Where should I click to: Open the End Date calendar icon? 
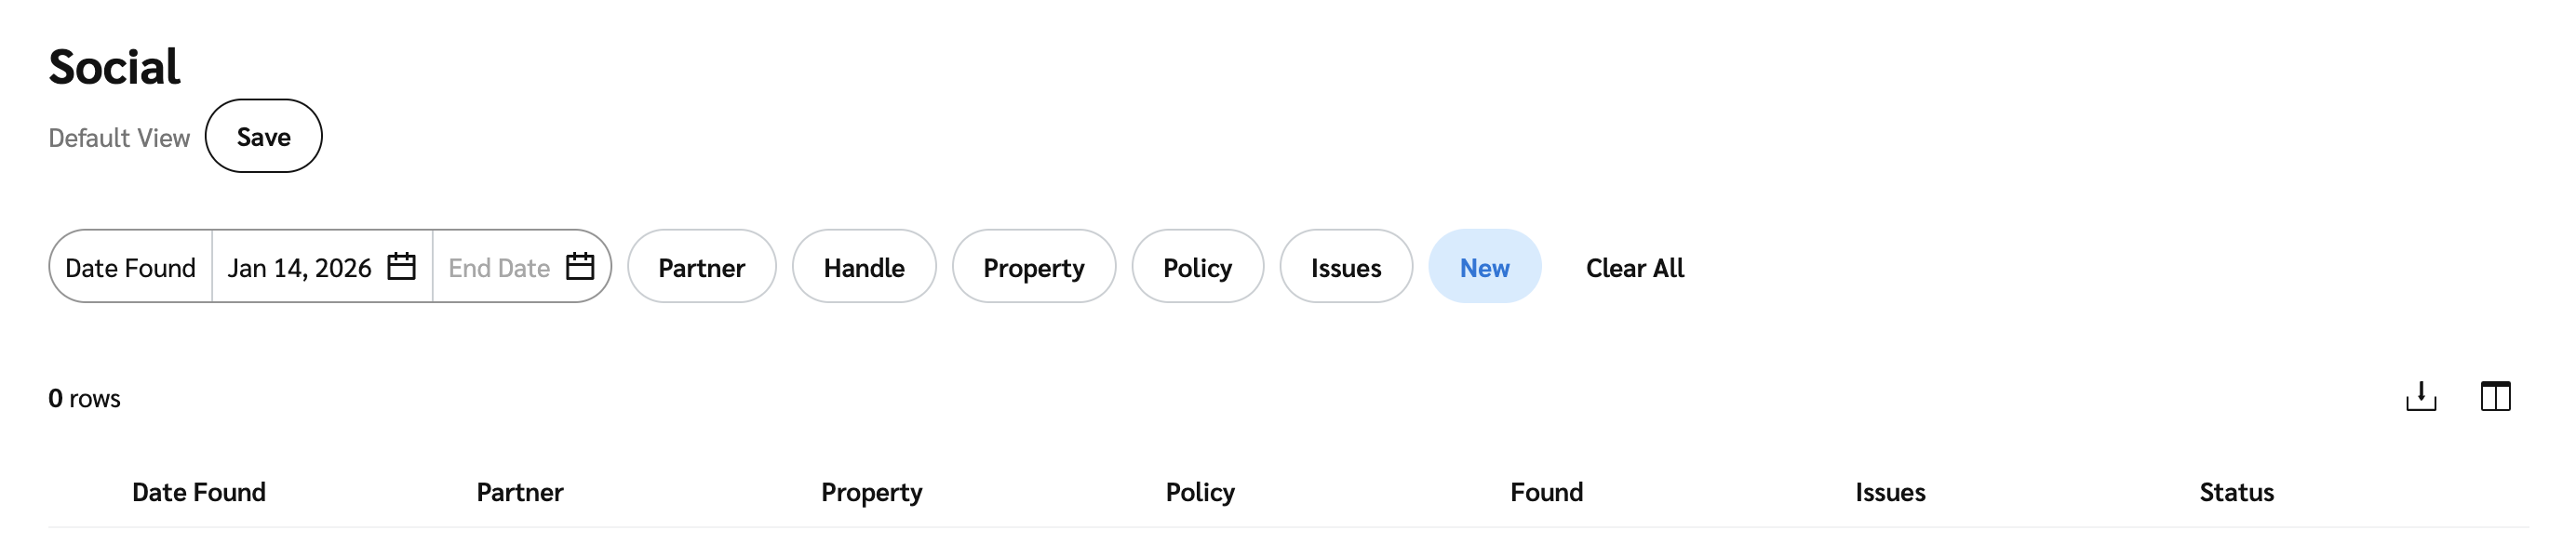pos(580,267)
